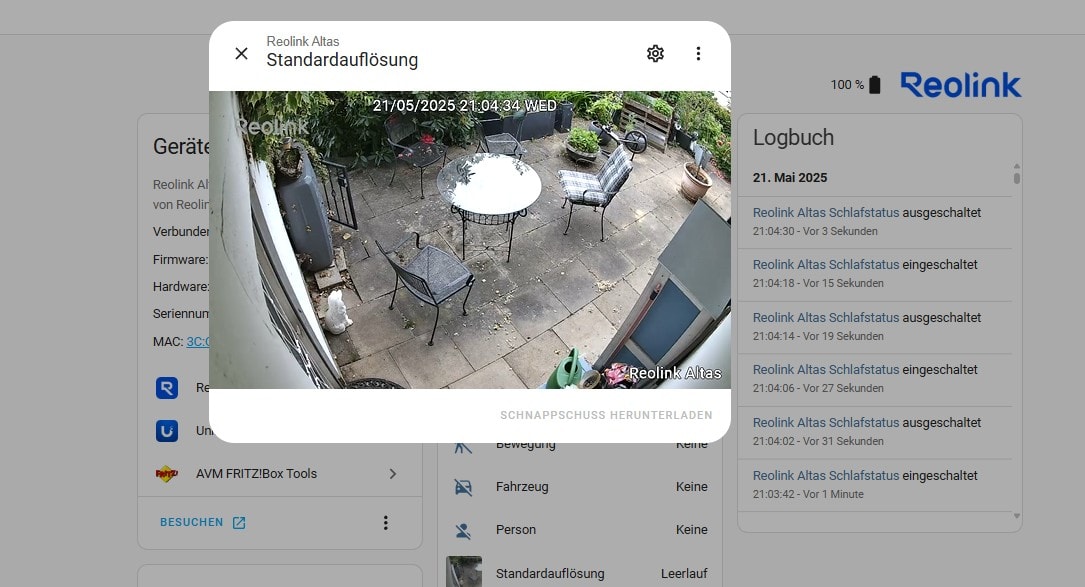Click the Reolink logo
Image resolution: width=1085 pixels, height=587 pixels.
[960, 84]
